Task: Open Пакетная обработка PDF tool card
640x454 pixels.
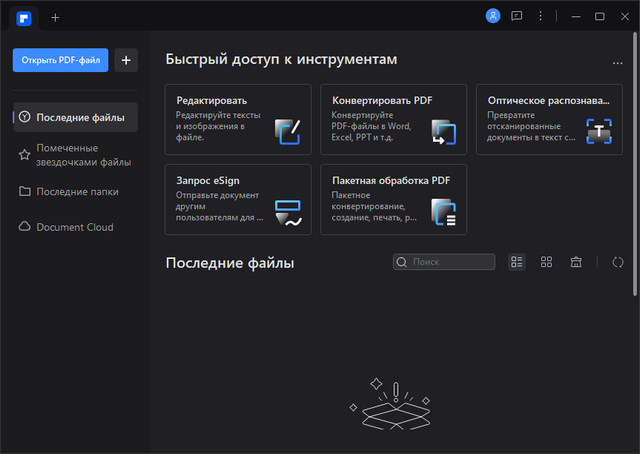Action: tap(393, 199)
